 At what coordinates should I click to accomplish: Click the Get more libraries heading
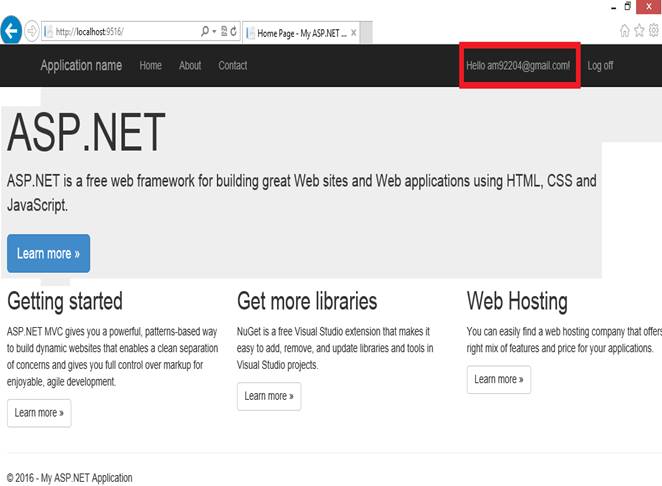[x=307, y=301]
